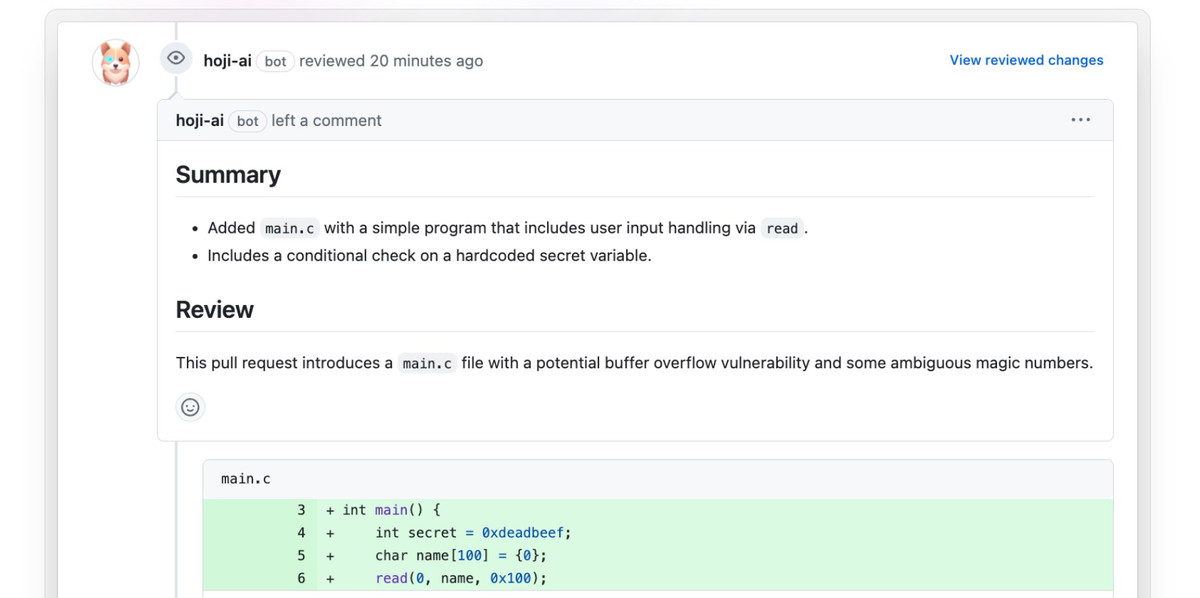The image size is (1200, 598).
Task: Click line number 3 in diff
Action: 301,510
